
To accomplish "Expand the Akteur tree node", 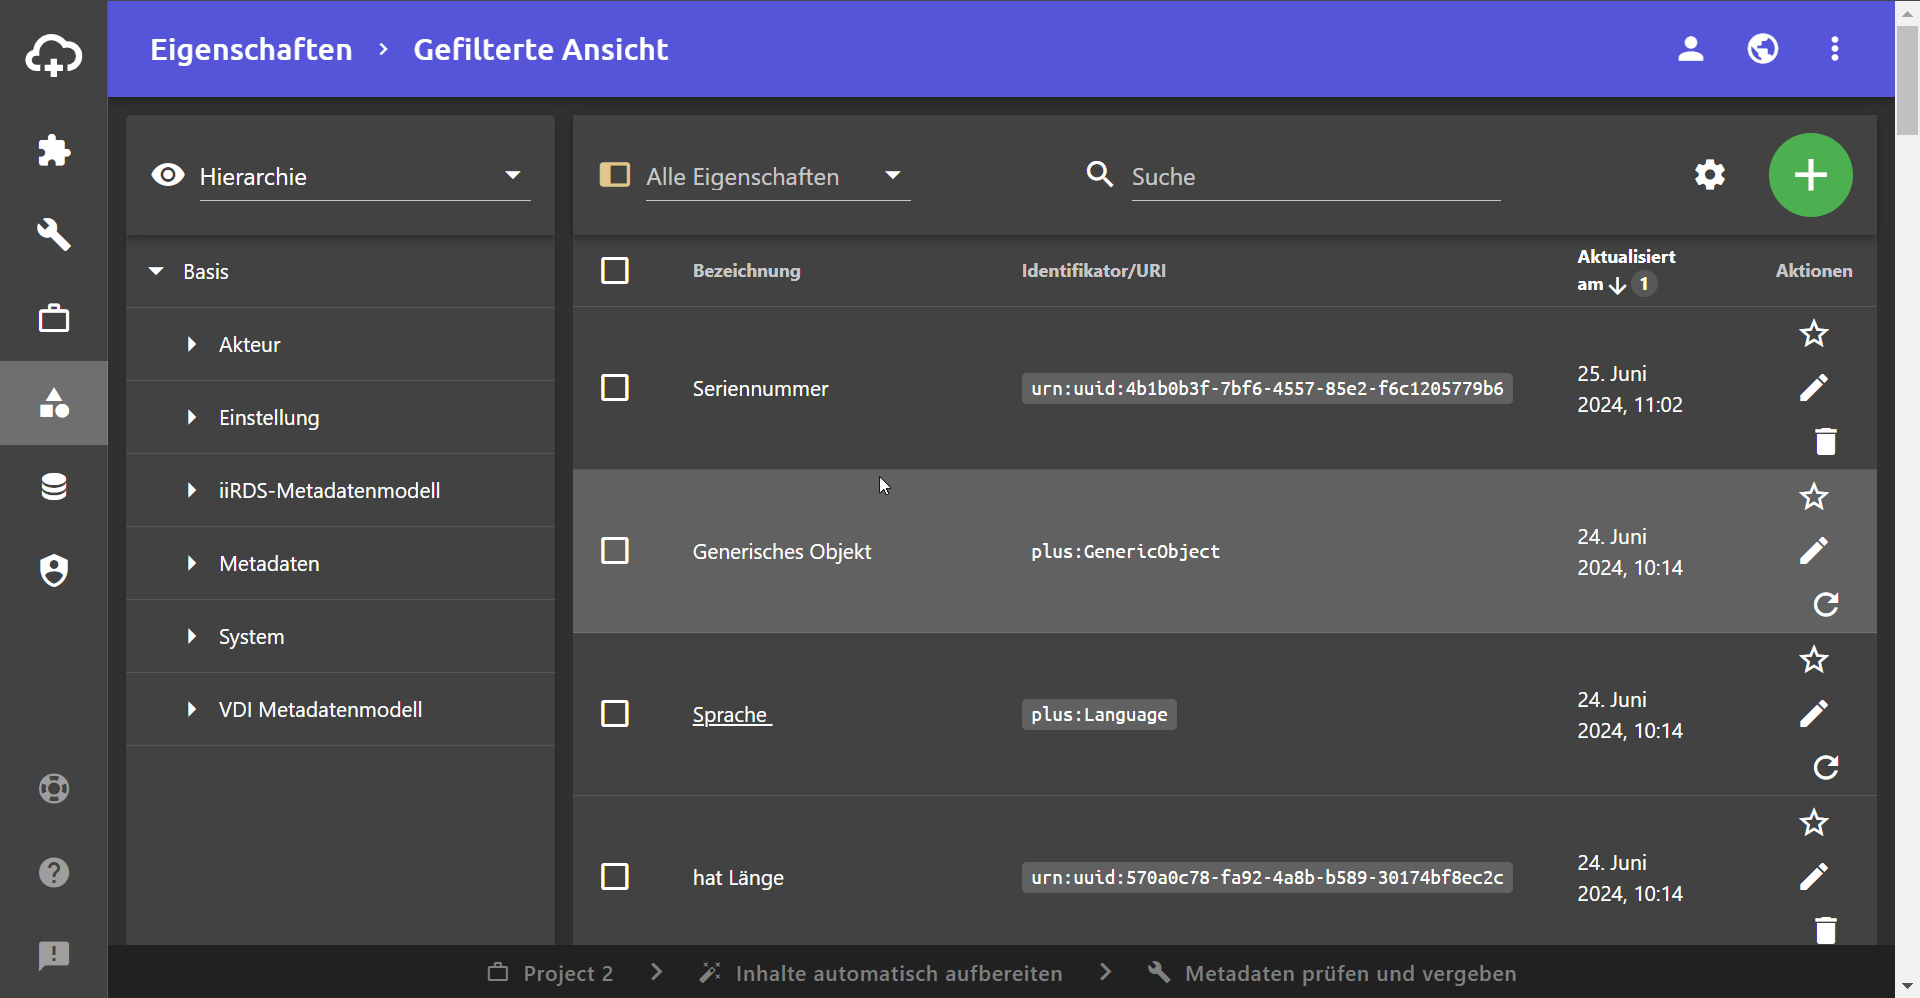I will tap(192, 344).
